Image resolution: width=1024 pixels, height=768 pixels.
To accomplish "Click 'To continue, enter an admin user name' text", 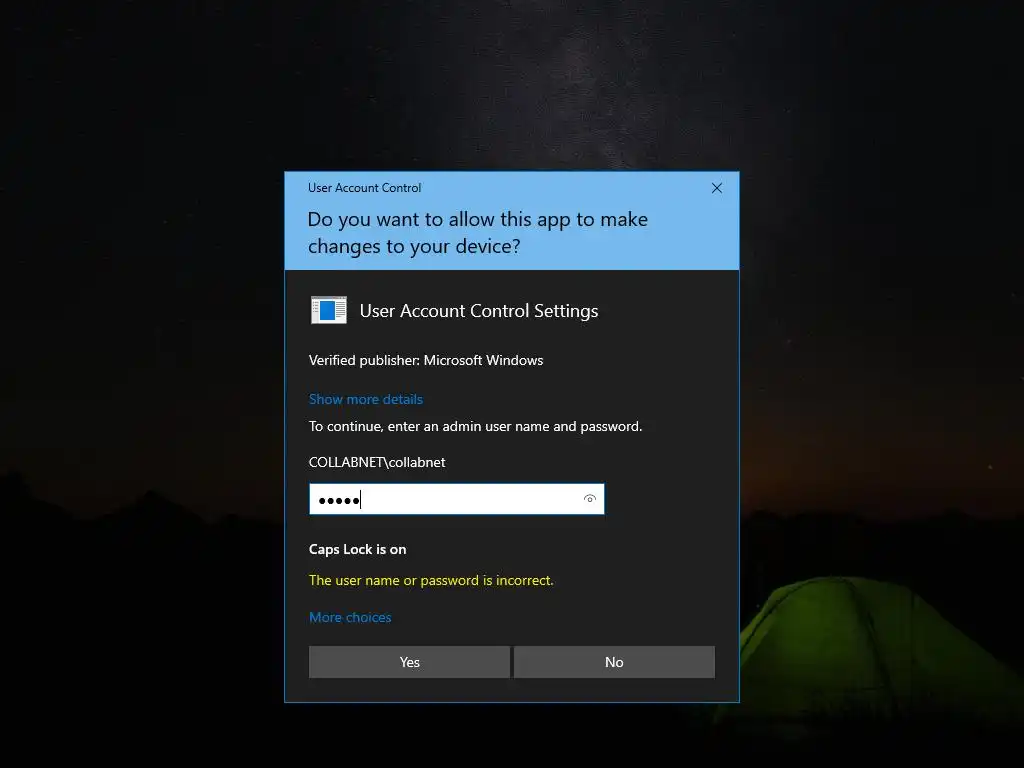I will (x=475, y=426).
